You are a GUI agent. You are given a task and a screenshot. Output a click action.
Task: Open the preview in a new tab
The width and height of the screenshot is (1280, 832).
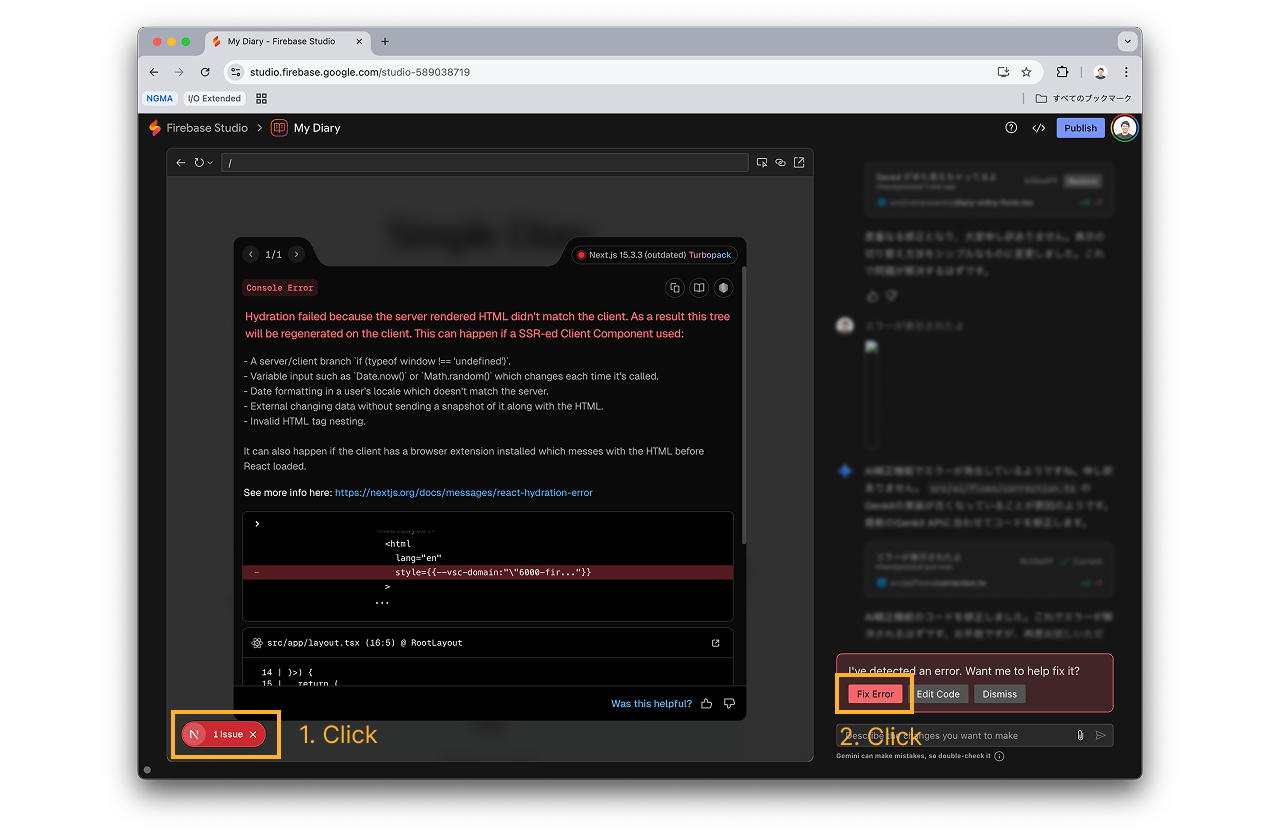(x=798, y=162)
